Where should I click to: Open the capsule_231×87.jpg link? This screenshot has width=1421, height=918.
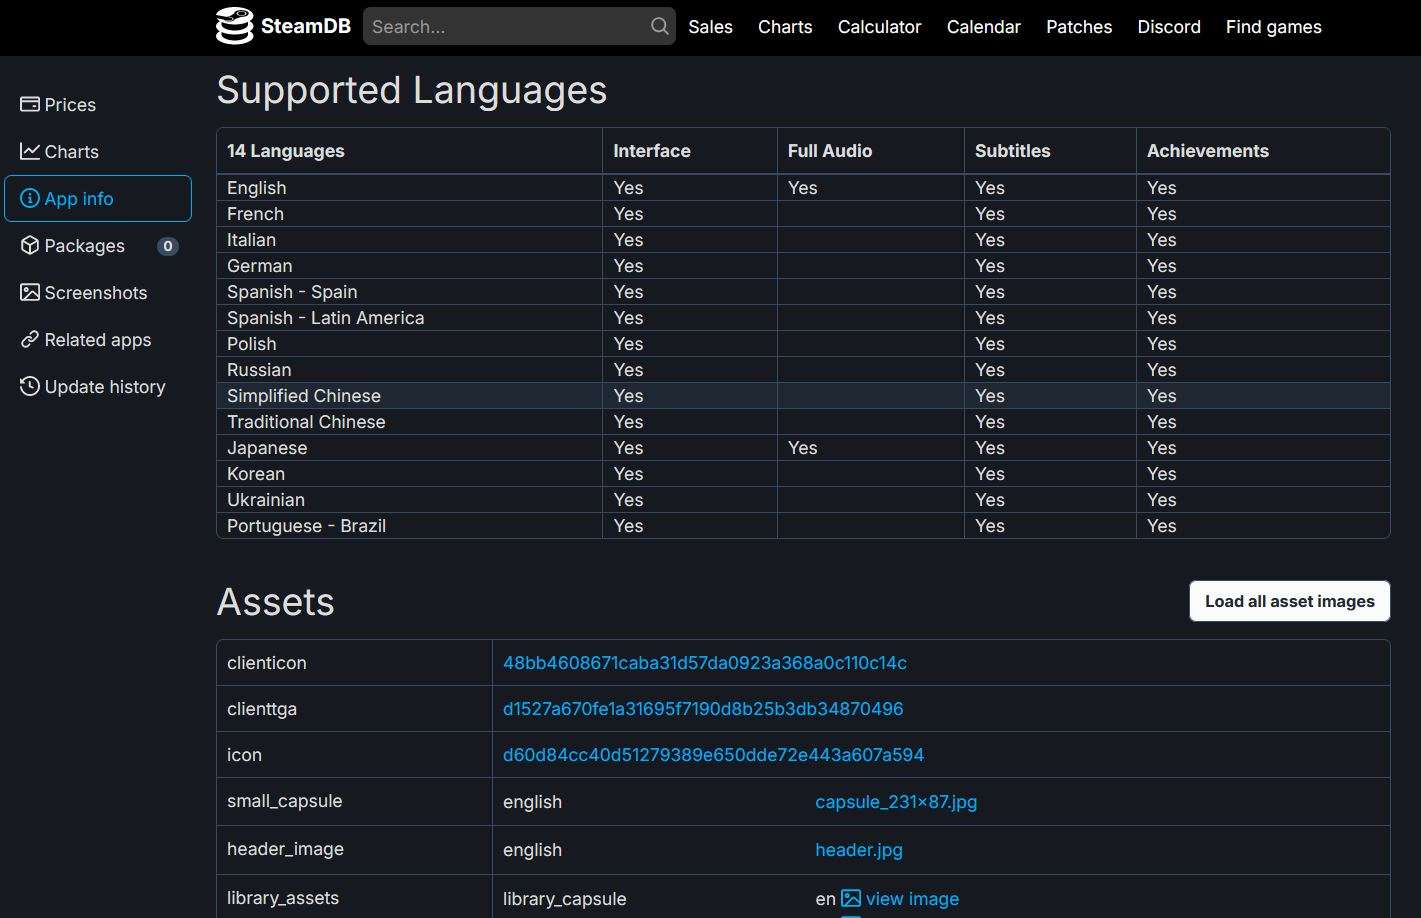coord(896,802)
